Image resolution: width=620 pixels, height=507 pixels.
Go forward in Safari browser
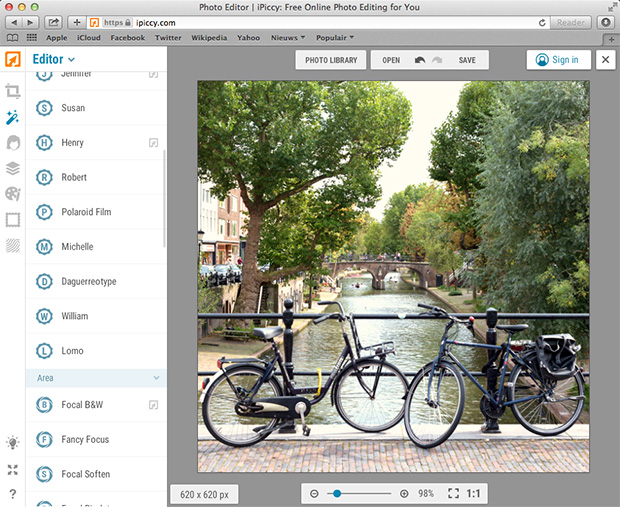tap(30, 23)
